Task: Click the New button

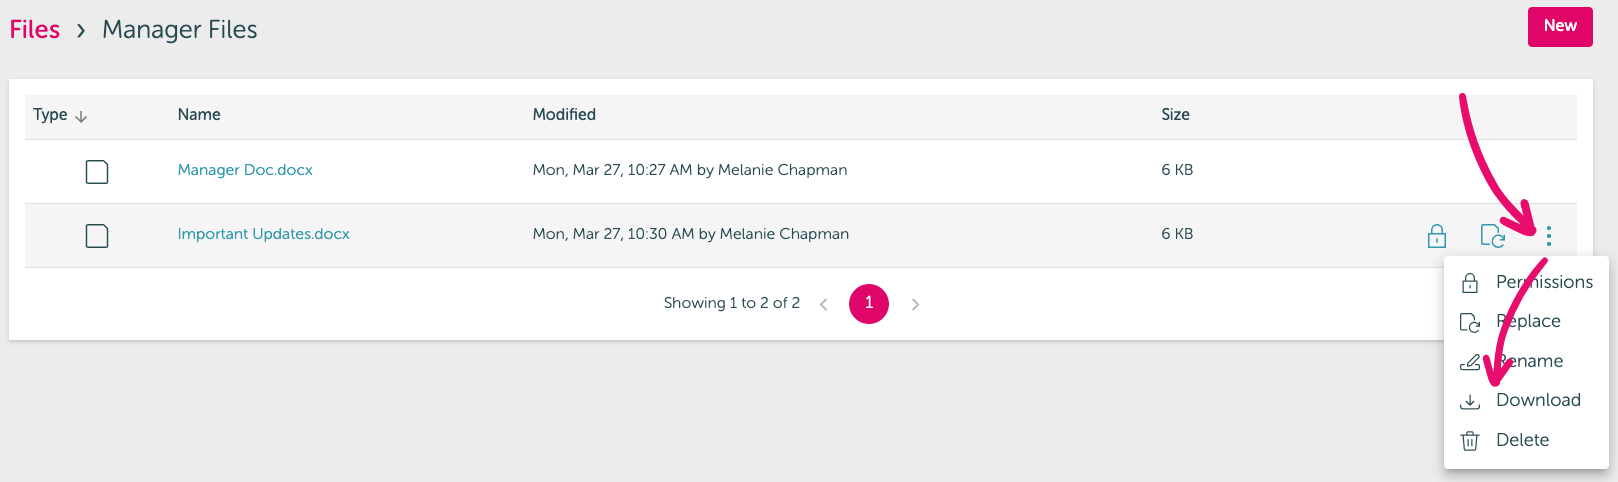Action: 1560,27
